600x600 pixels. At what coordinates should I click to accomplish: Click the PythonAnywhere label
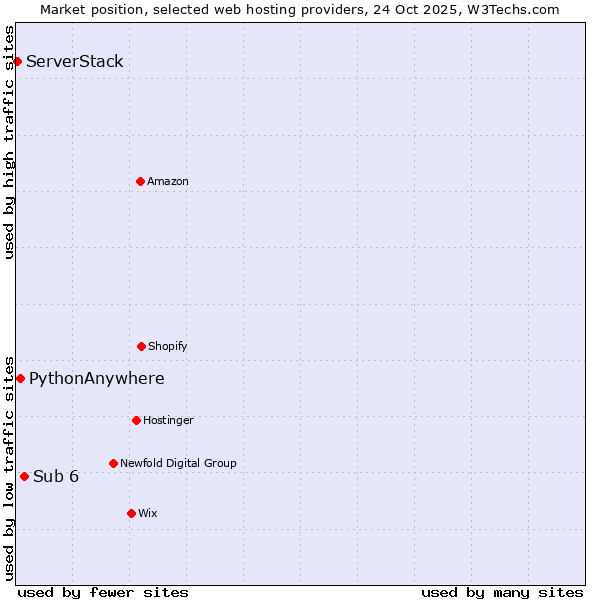tap(97, 379)
